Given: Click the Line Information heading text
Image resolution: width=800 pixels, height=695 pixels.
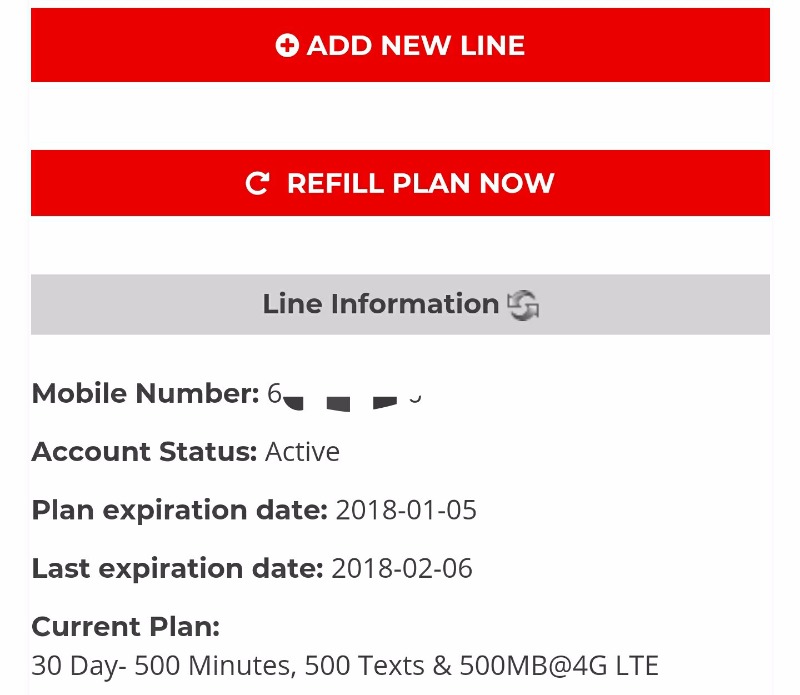Looking at the screenshot, I should point(381,304).
